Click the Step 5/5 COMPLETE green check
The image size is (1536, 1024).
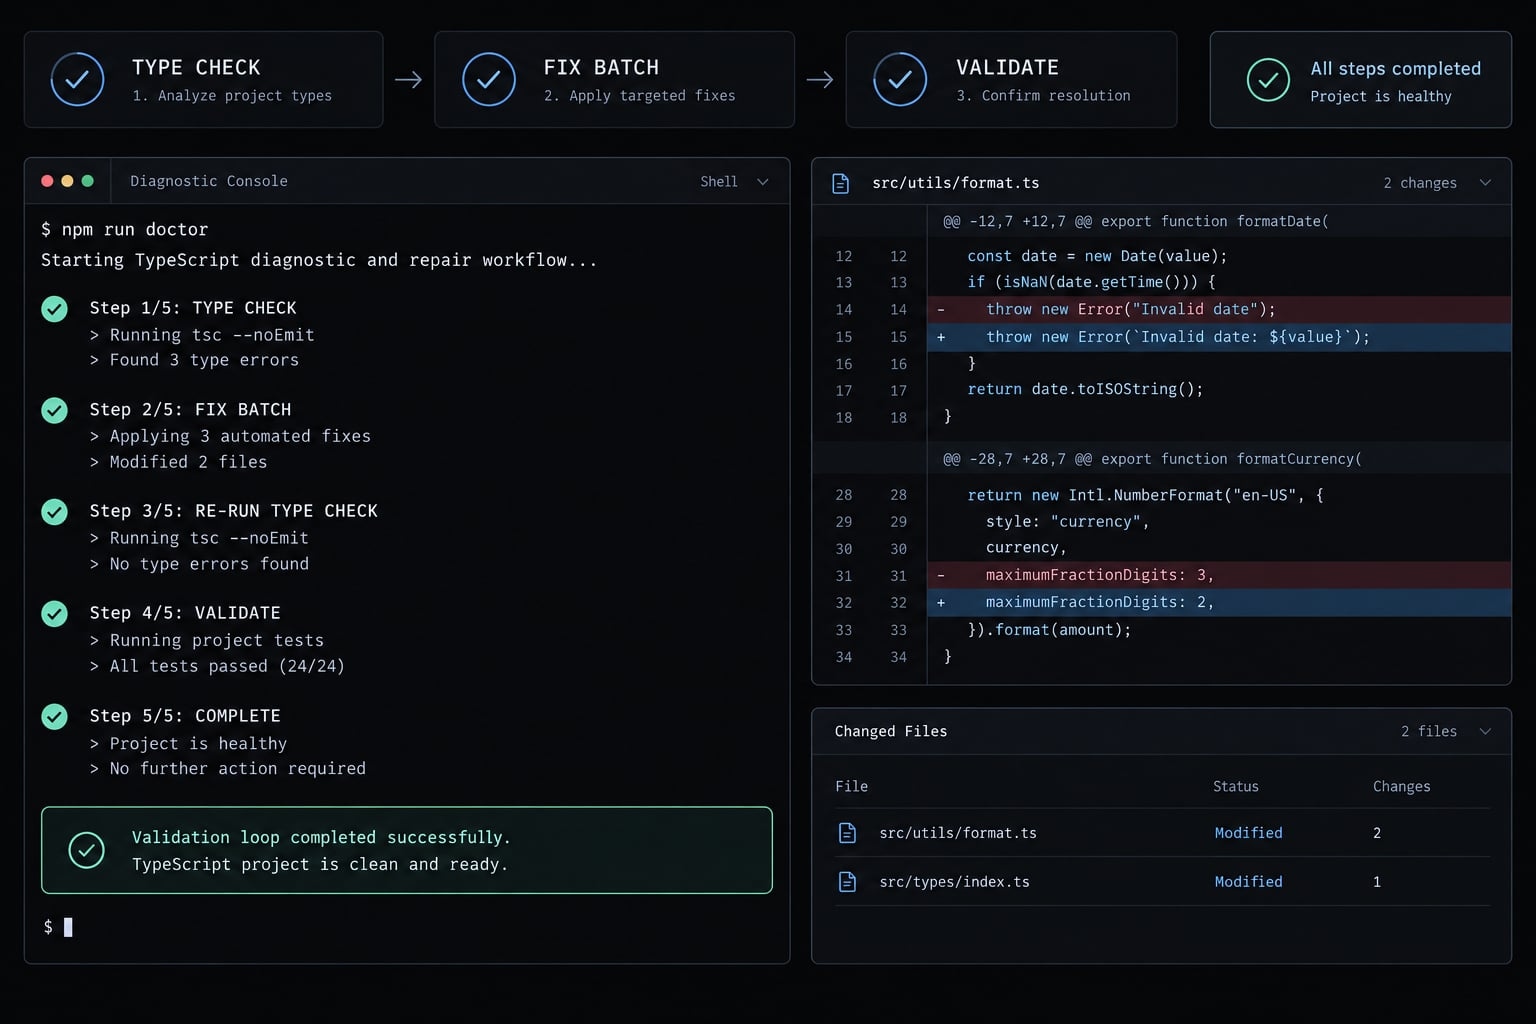click(54, 717)
